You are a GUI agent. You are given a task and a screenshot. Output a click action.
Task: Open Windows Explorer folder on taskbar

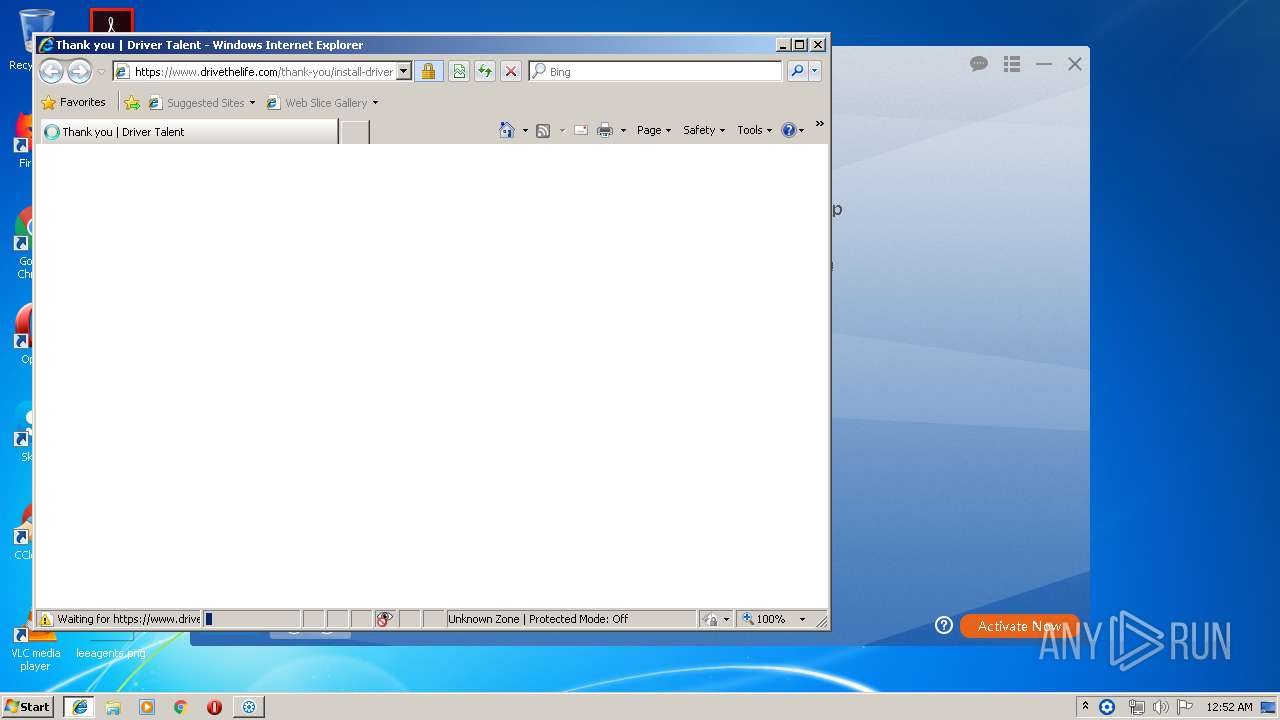pyautogui.click(x=113, y=707)
